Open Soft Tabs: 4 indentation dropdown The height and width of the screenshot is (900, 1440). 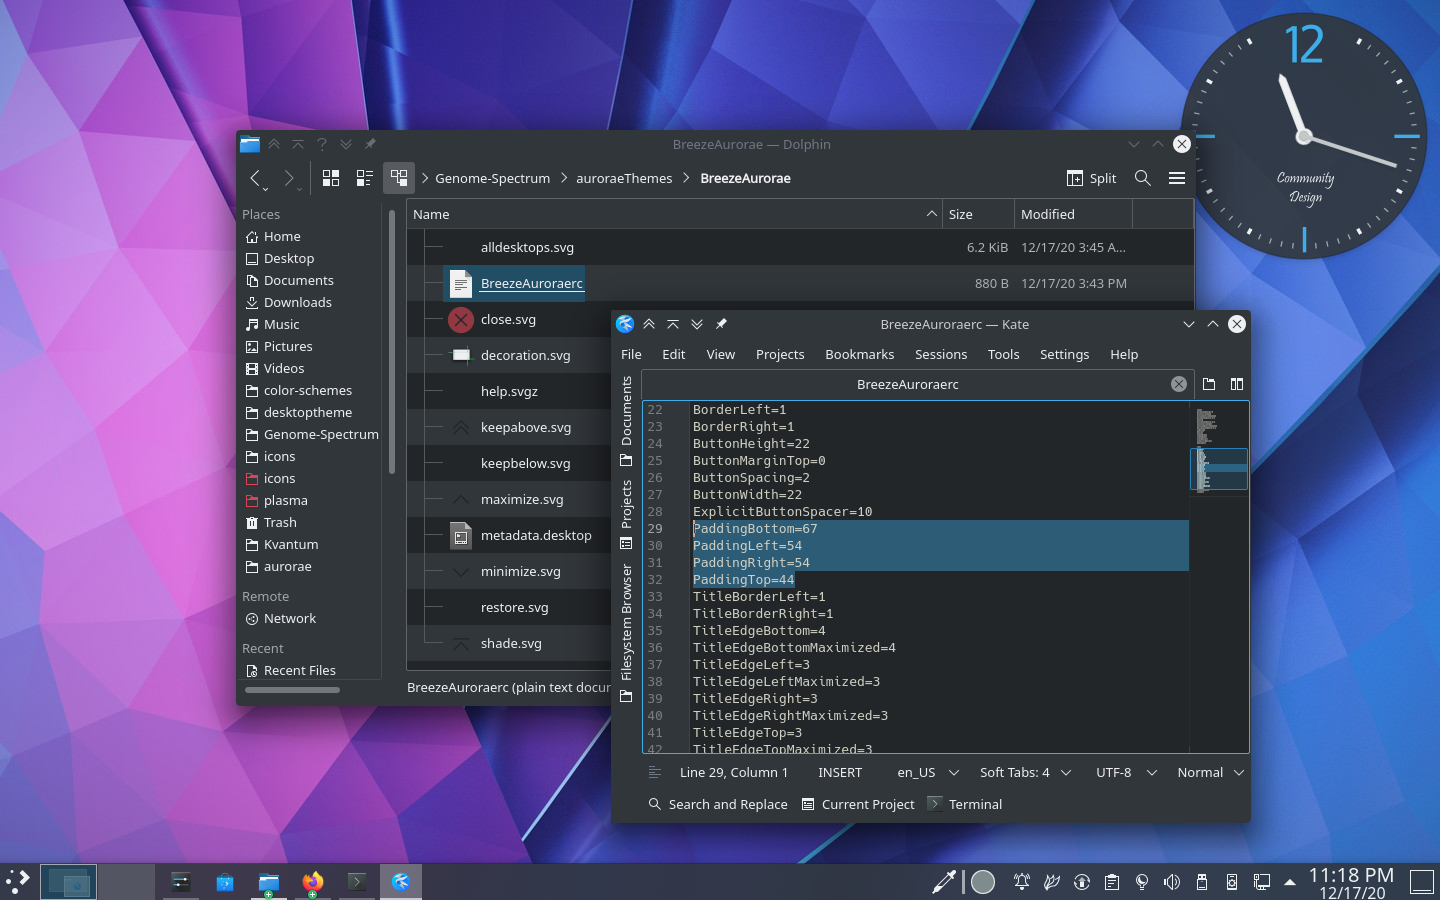coord(1025,772)
